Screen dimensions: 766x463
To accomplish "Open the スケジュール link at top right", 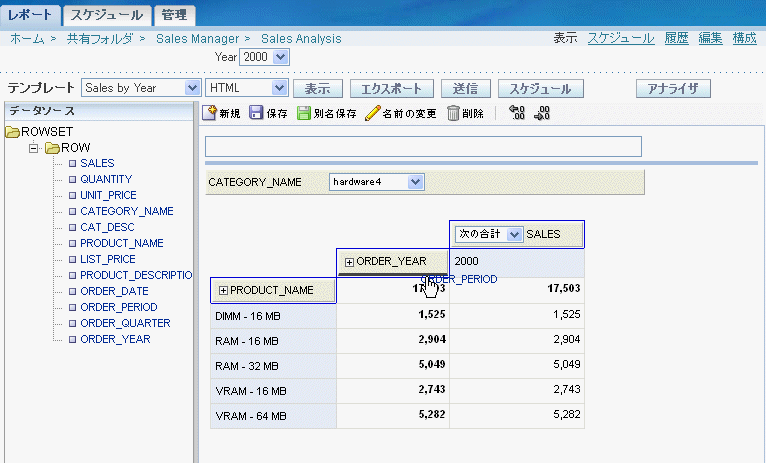I will click(620, 38).
